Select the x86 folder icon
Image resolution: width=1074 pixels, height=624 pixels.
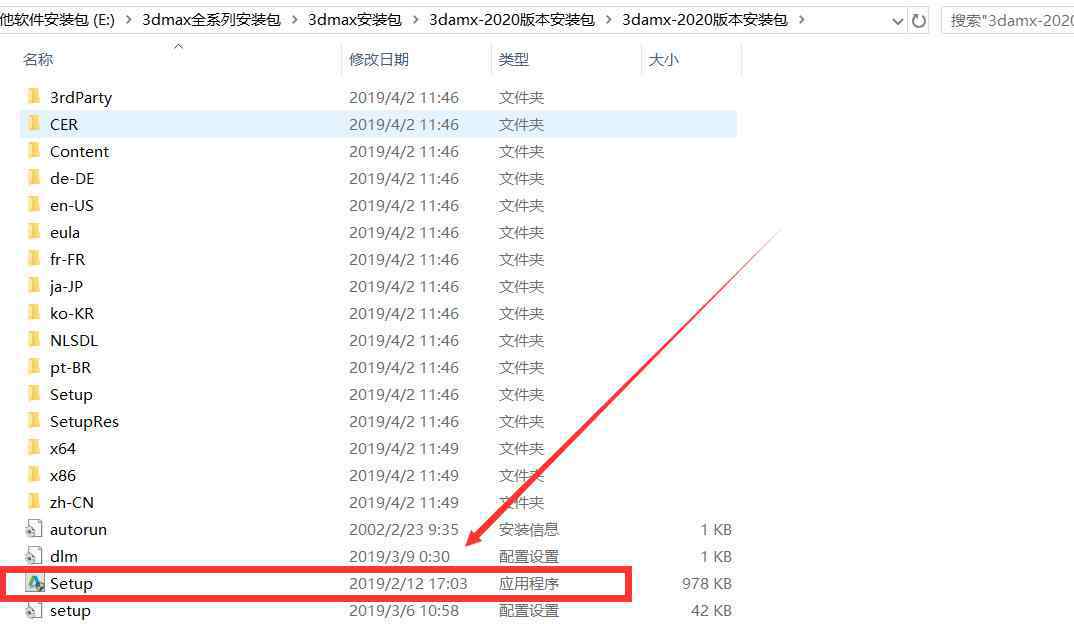point(34,475)
